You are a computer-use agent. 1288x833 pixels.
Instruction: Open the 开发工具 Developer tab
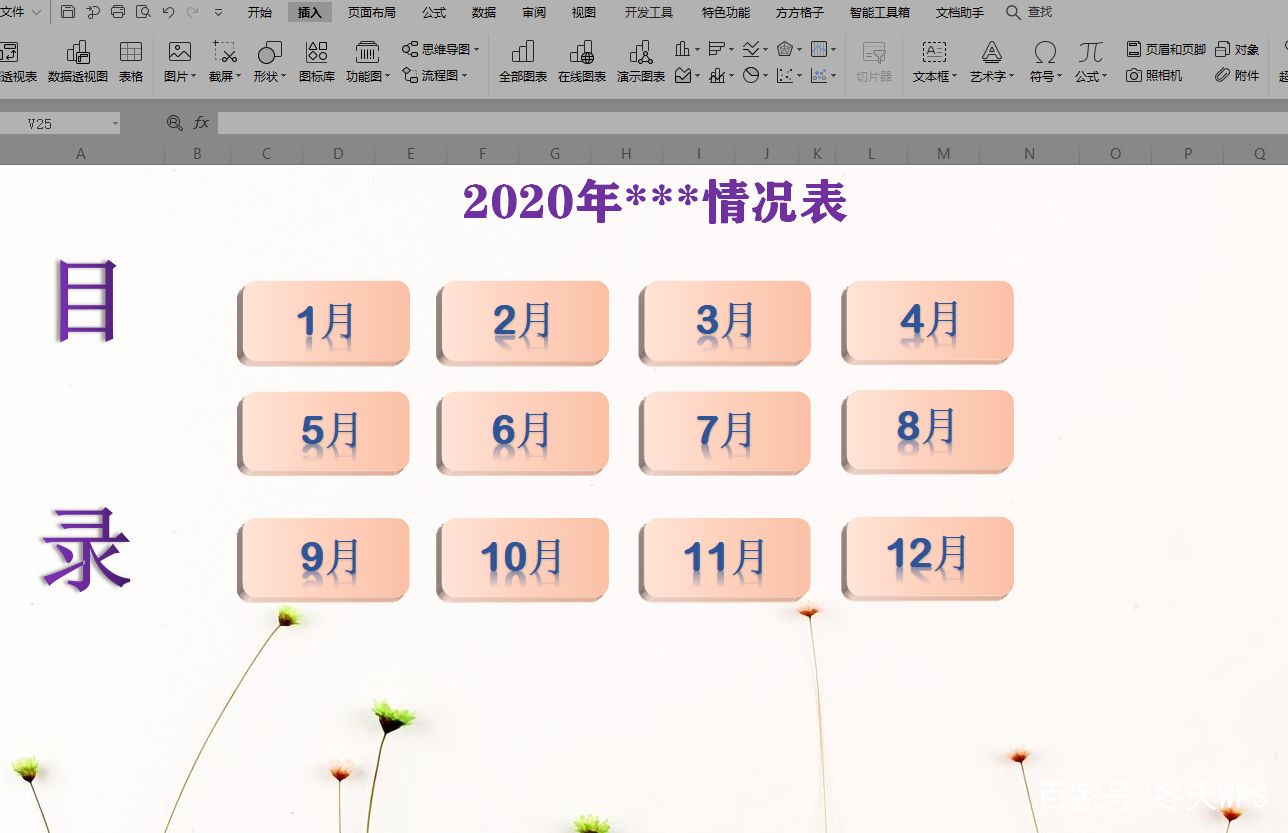click(649, 12)
